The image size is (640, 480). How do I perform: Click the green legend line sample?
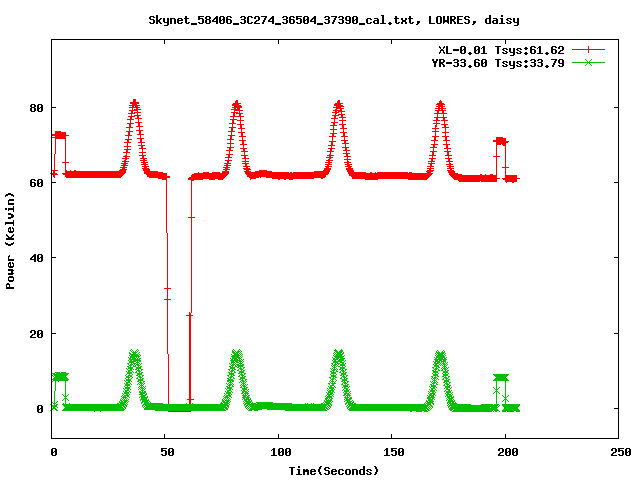[x=588, y=62]
